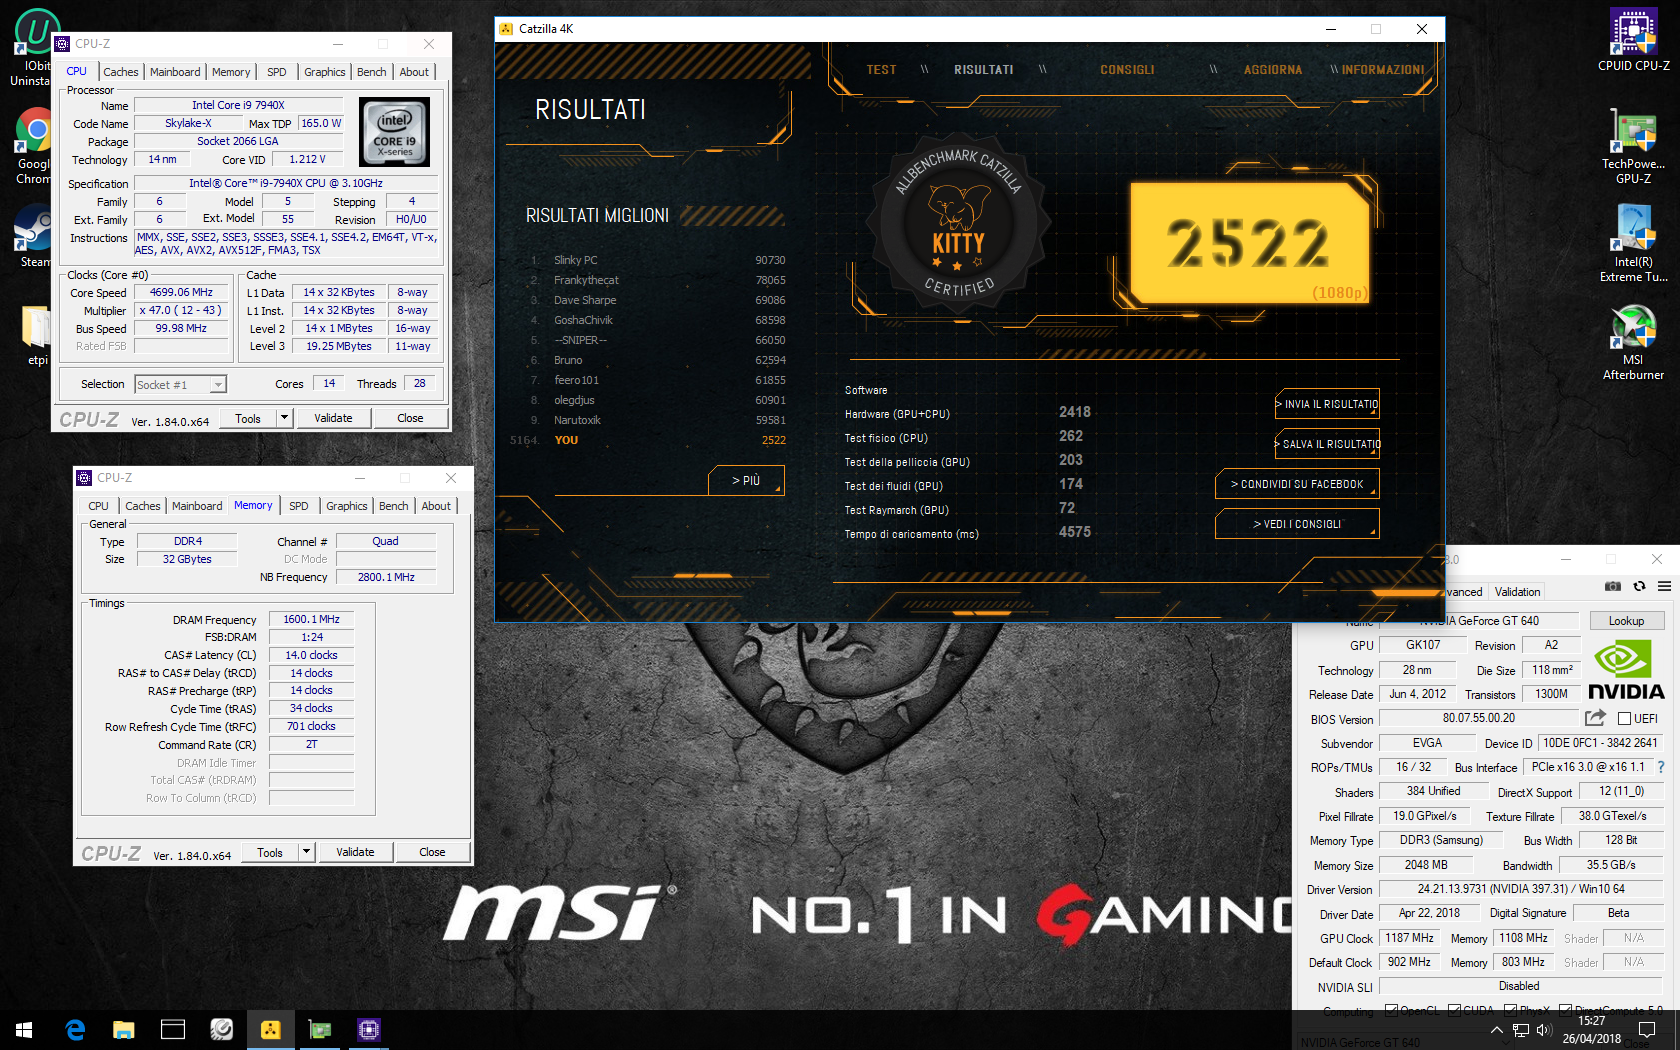Click the BIOS export share icon in GPU-Z
The width and height of the screenshot is (1680, 1050).
click(x=1595, y=718)
